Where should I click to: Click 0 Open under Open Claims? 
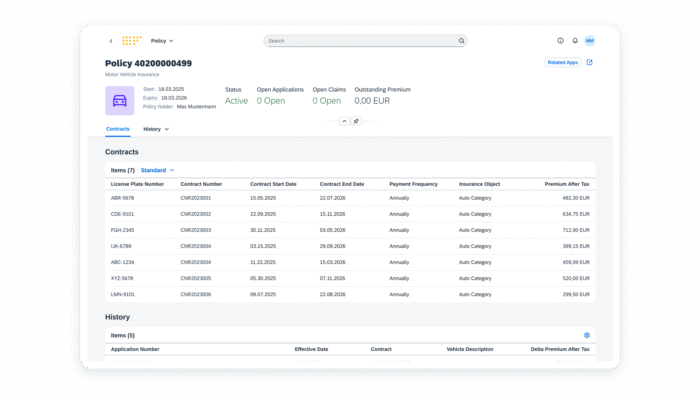[x=326, y=101]
